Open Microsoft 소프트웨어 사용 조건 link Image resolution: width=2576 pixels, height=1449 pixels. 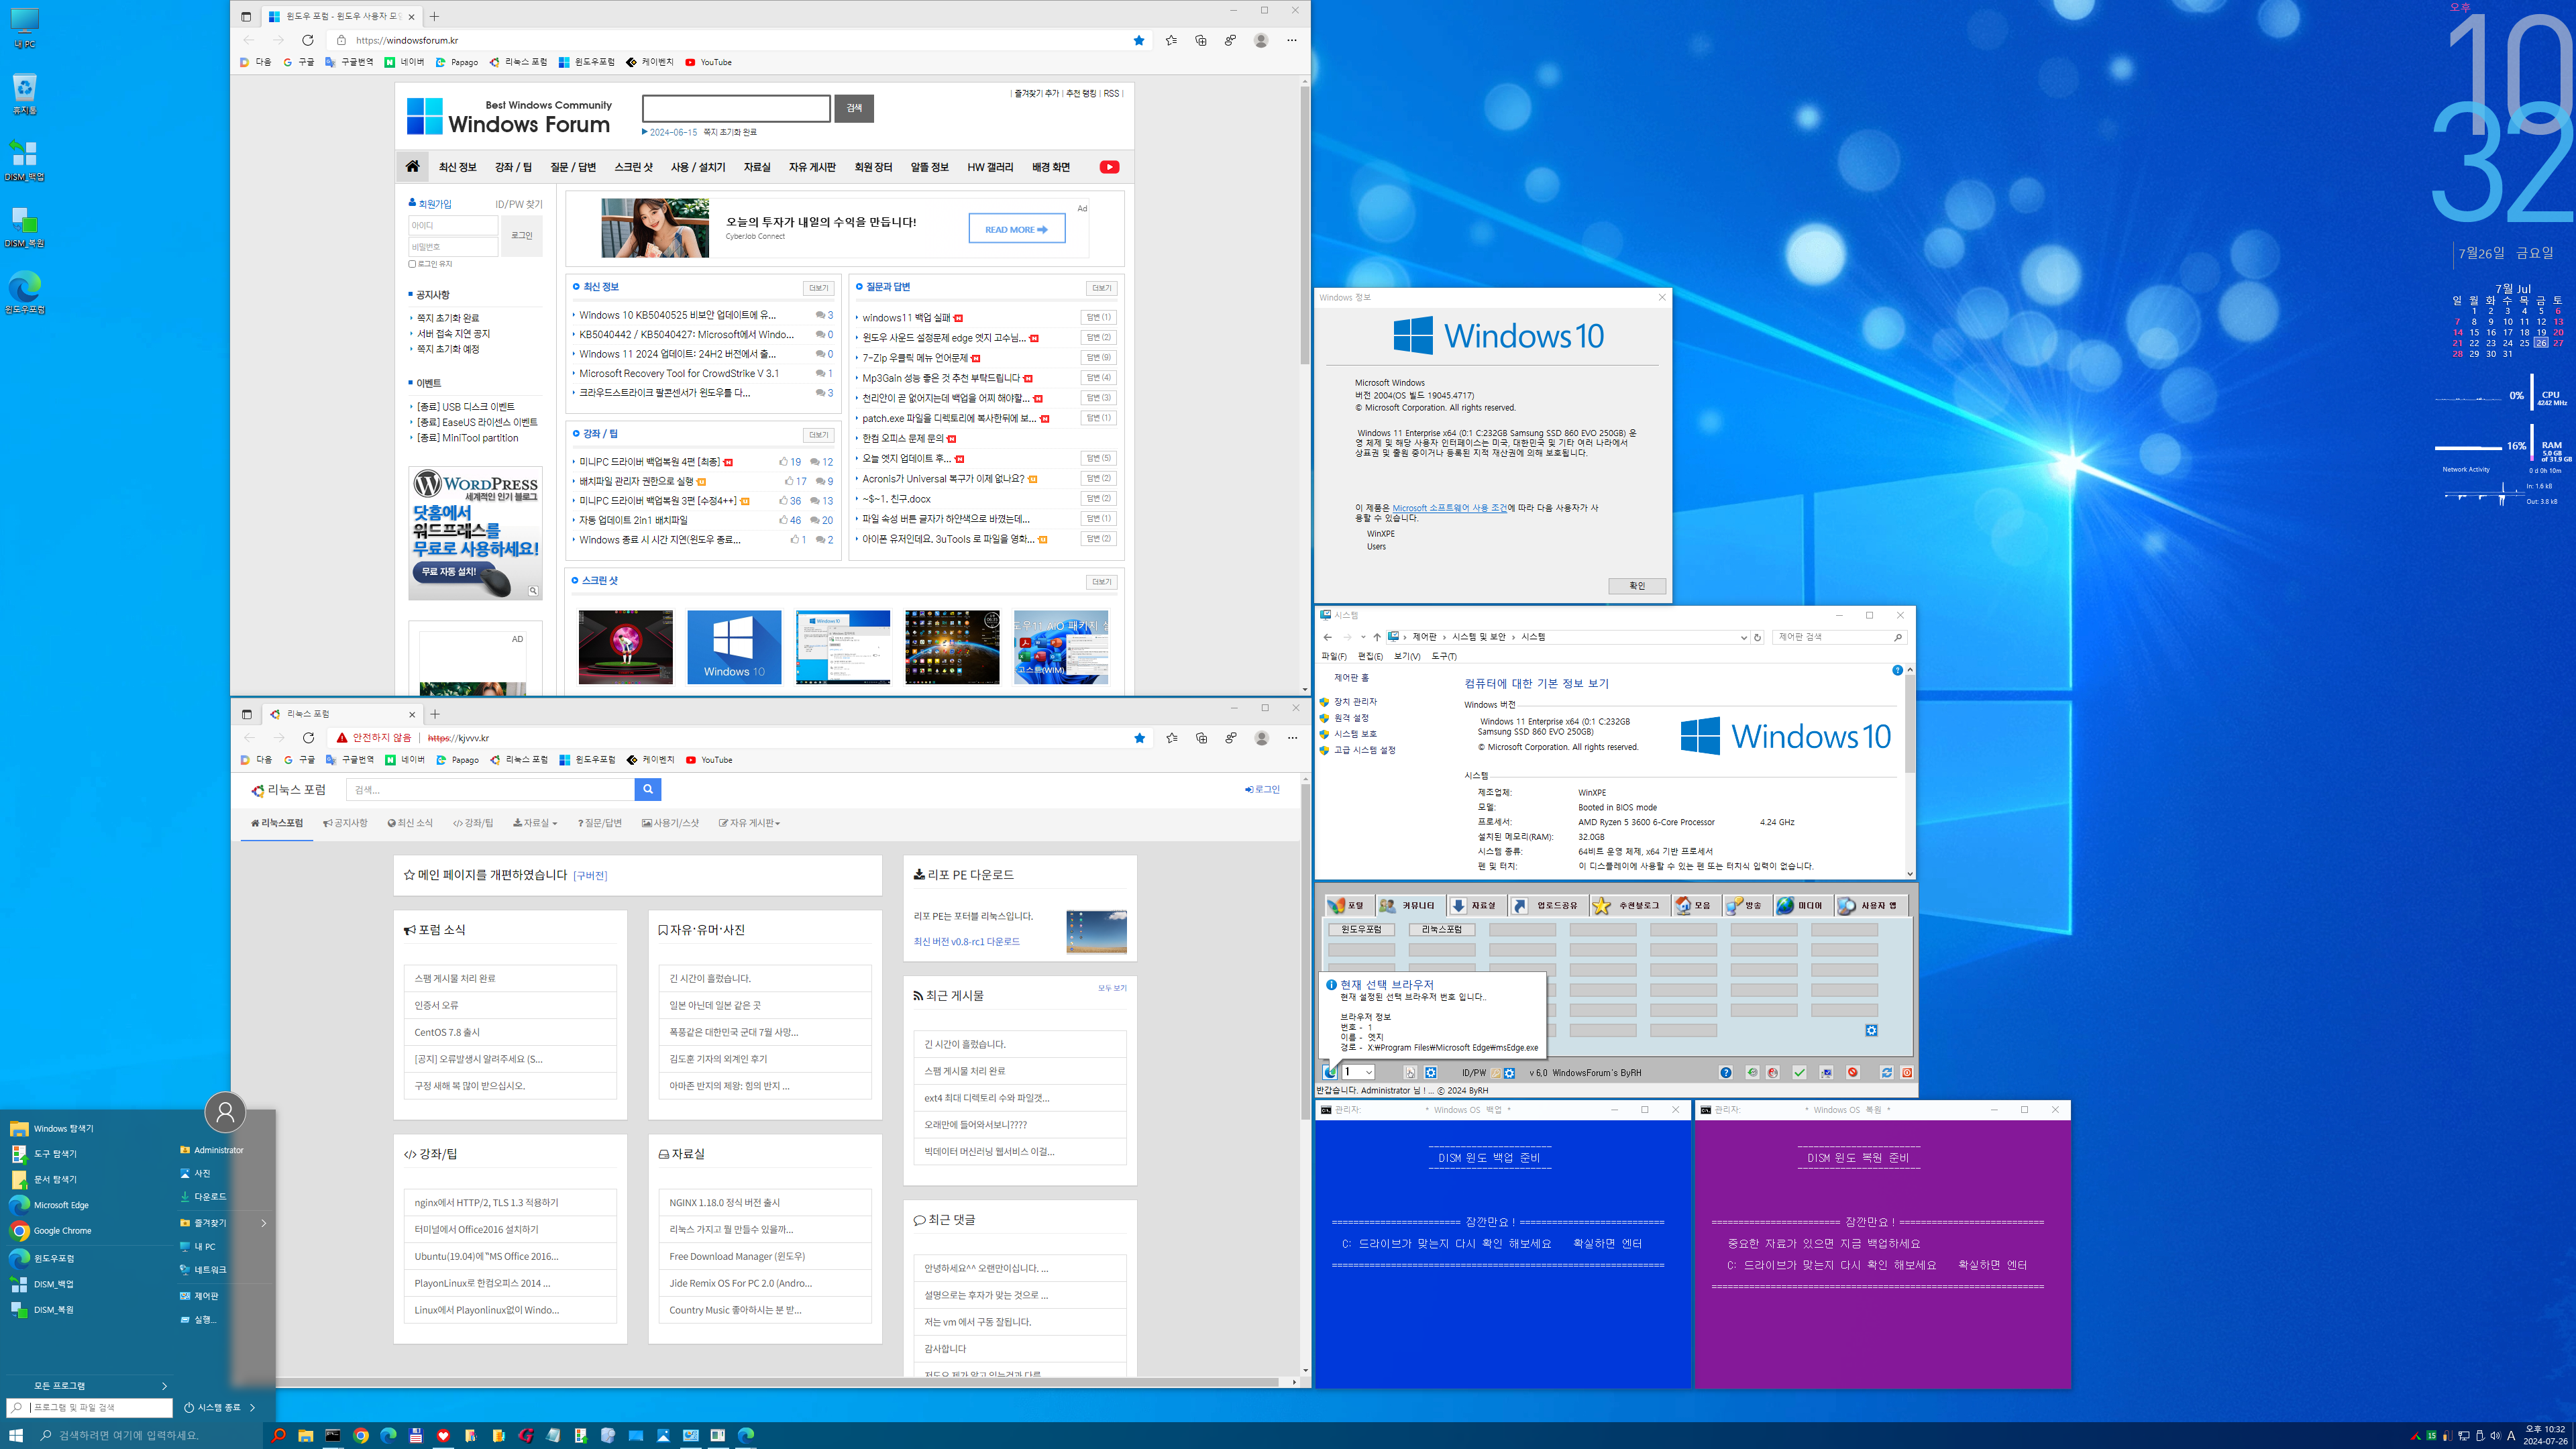click(1449, 507)
